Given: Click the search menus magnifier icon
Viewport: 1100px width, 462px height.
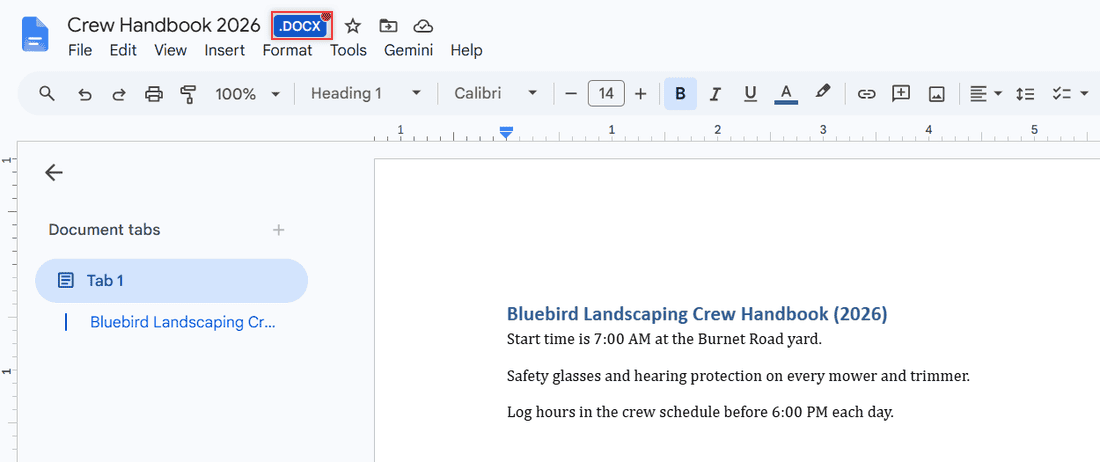Looking at the screenshot, I should (x=47, y=94).
